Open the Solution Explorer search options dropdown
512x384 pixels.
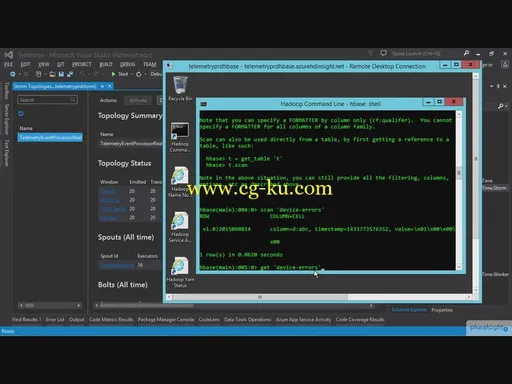507,106
